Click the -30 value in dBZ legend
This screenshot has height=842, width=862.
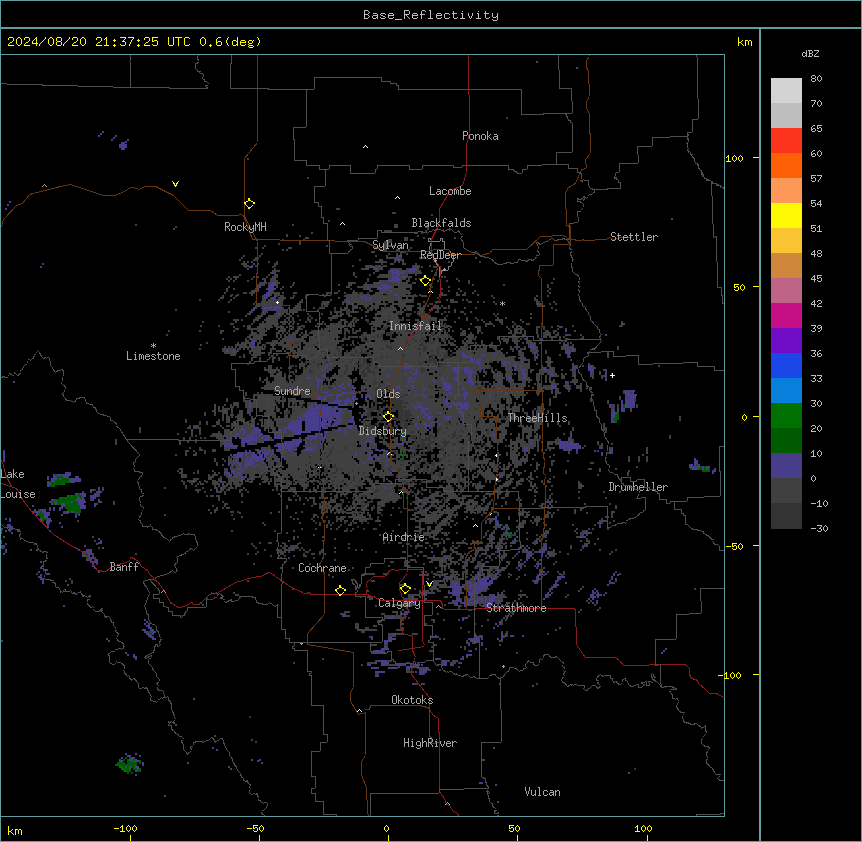point(819,528)
